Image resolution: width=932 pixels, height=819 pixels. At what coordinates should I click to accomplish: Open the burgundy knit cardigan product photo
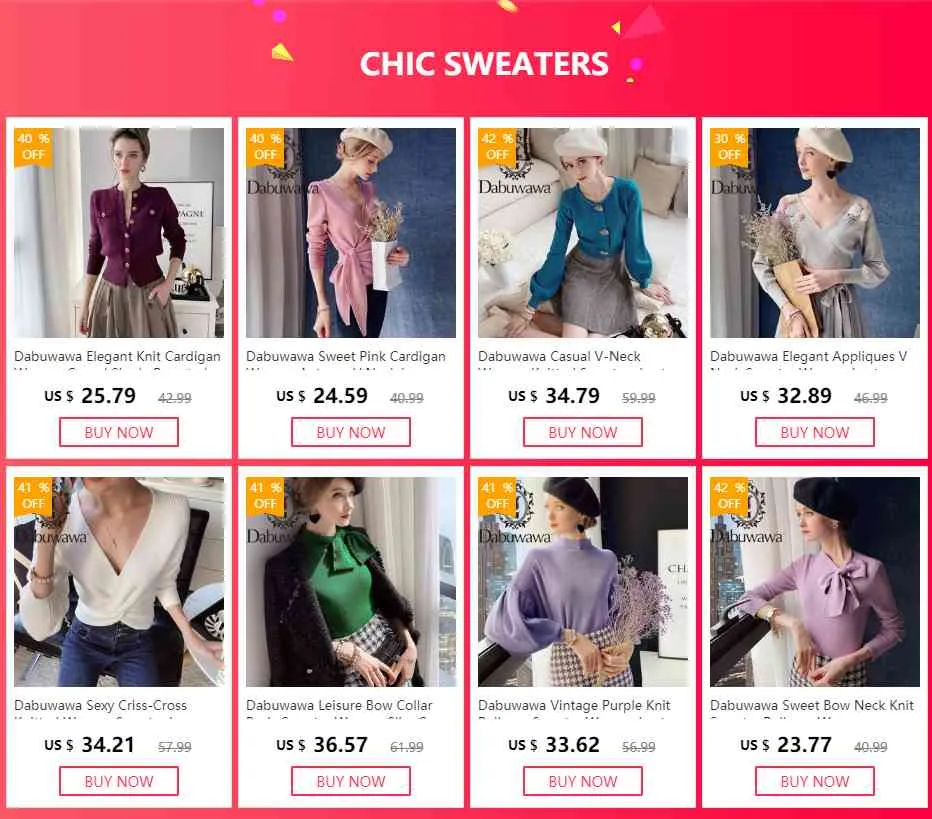coord(119,232)
